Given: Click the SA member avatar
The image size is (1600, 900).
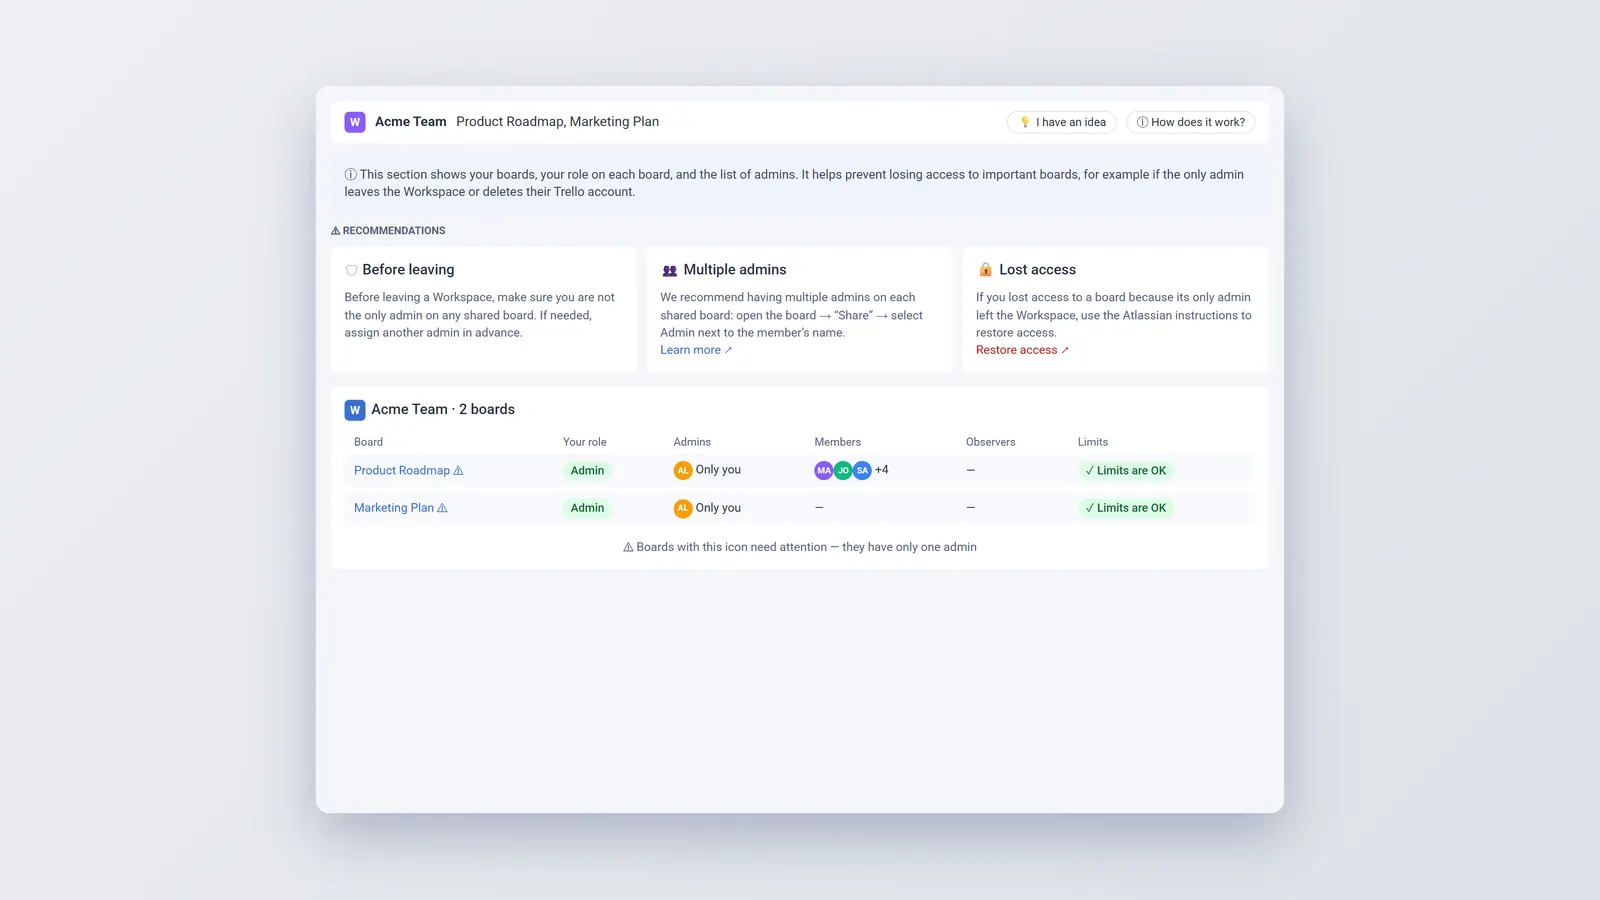Looking at the screenshot, I should pos(862,470).
